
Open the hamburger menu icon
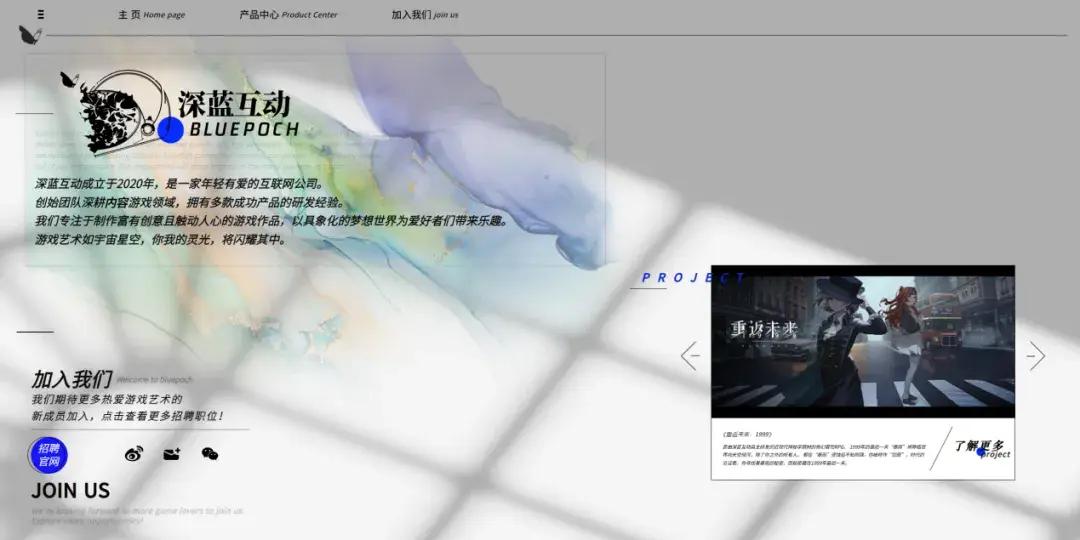tap(40, 15)
